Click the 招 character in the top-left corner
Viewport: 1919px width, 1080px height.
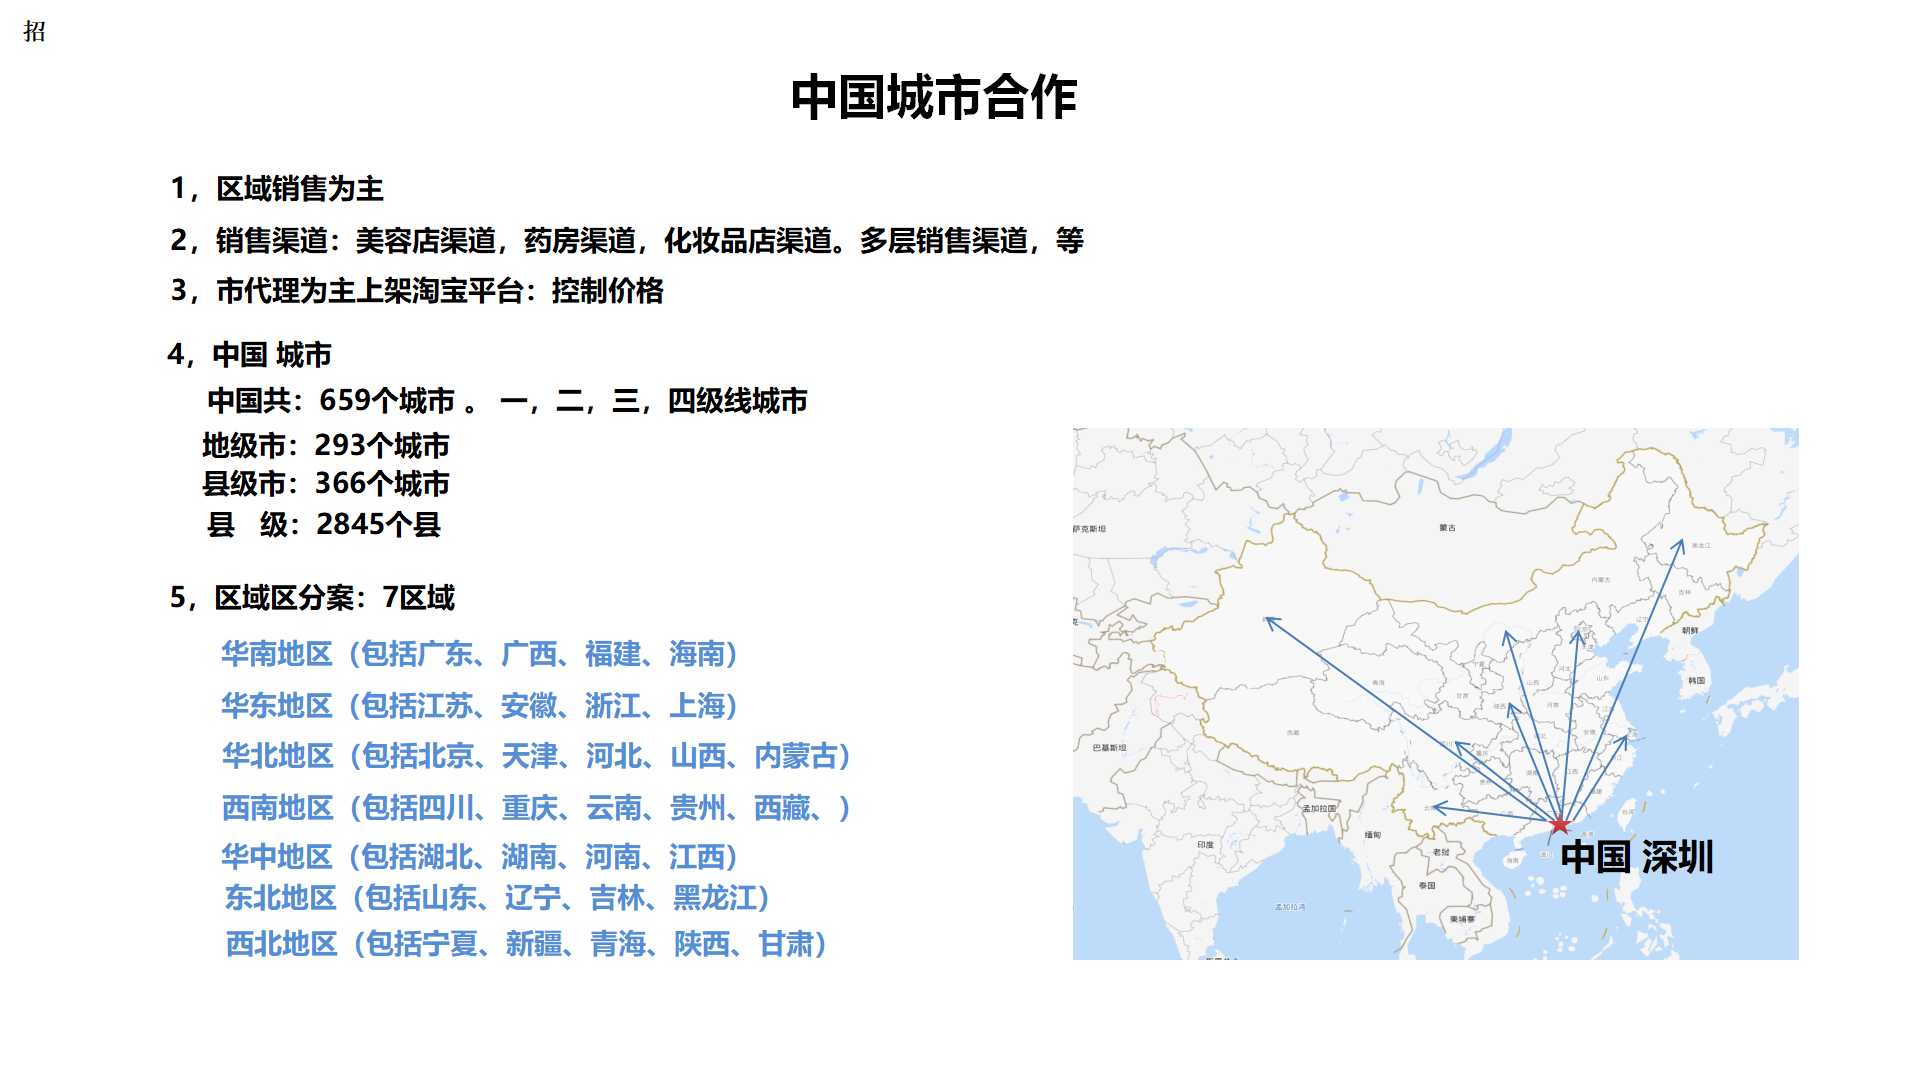click(34, 31)
